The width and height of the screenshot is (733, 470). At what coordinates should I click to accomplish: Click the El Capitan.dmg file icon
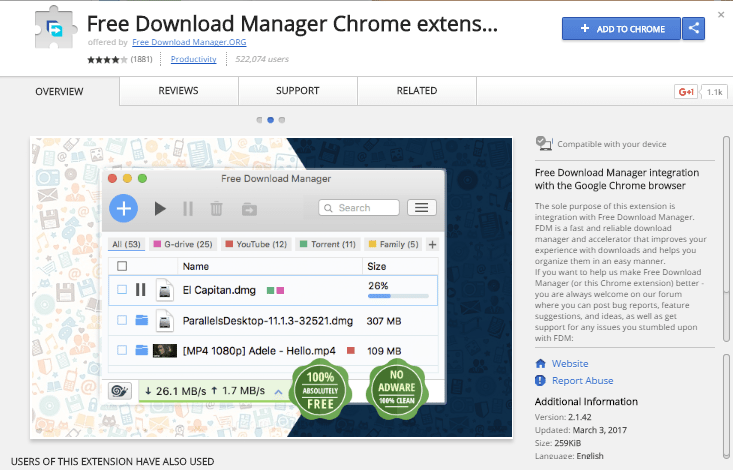[x=165, y=290]
